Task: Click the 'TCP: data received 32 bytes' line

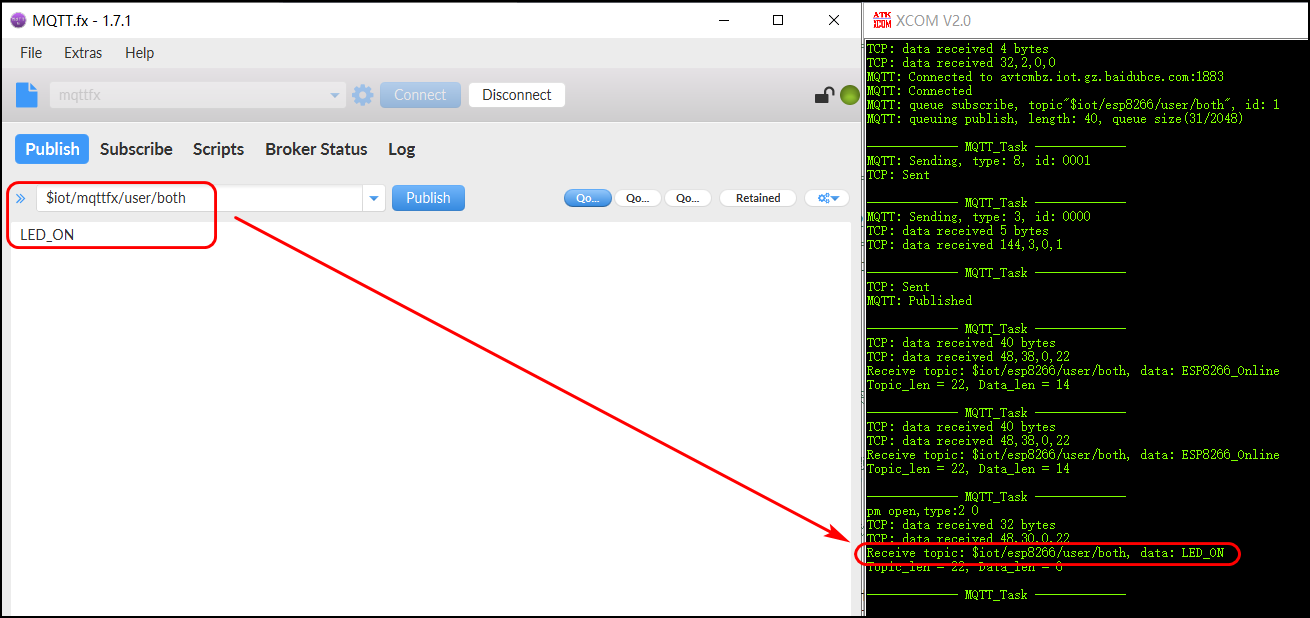Action: [x=961, y=525]
